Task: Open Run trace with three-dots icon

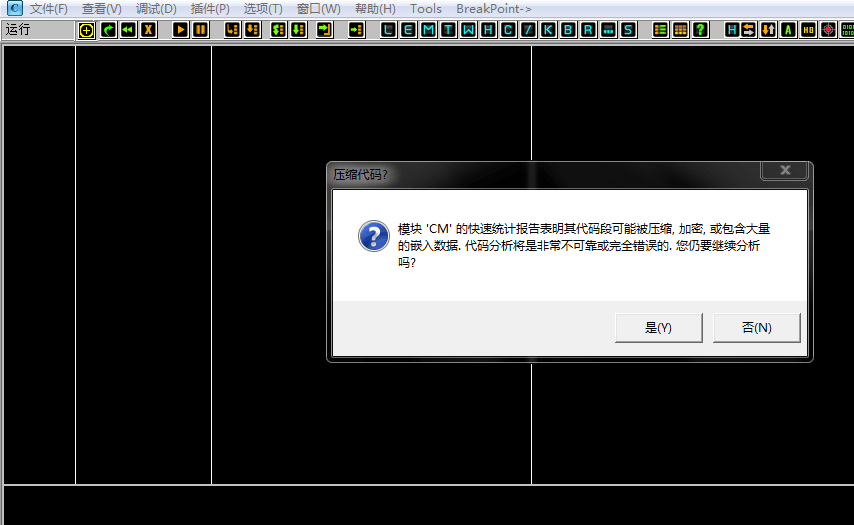Action: coord(608,30)
